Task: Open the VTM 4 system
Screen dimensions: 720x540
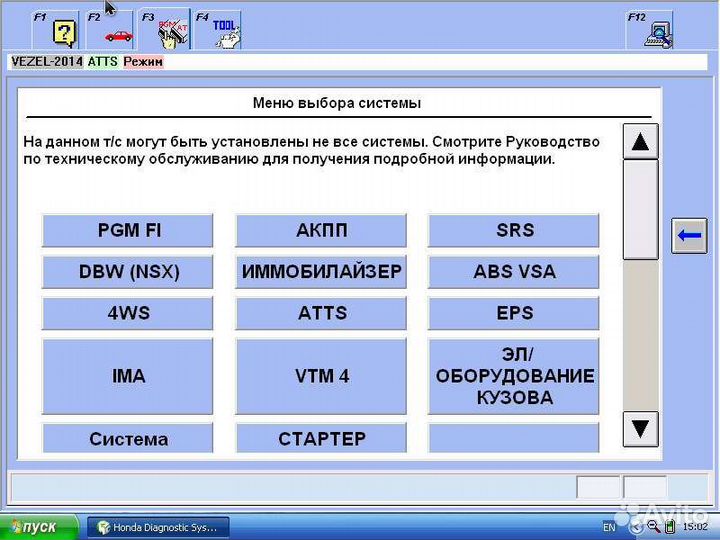Action: [321, 376]
